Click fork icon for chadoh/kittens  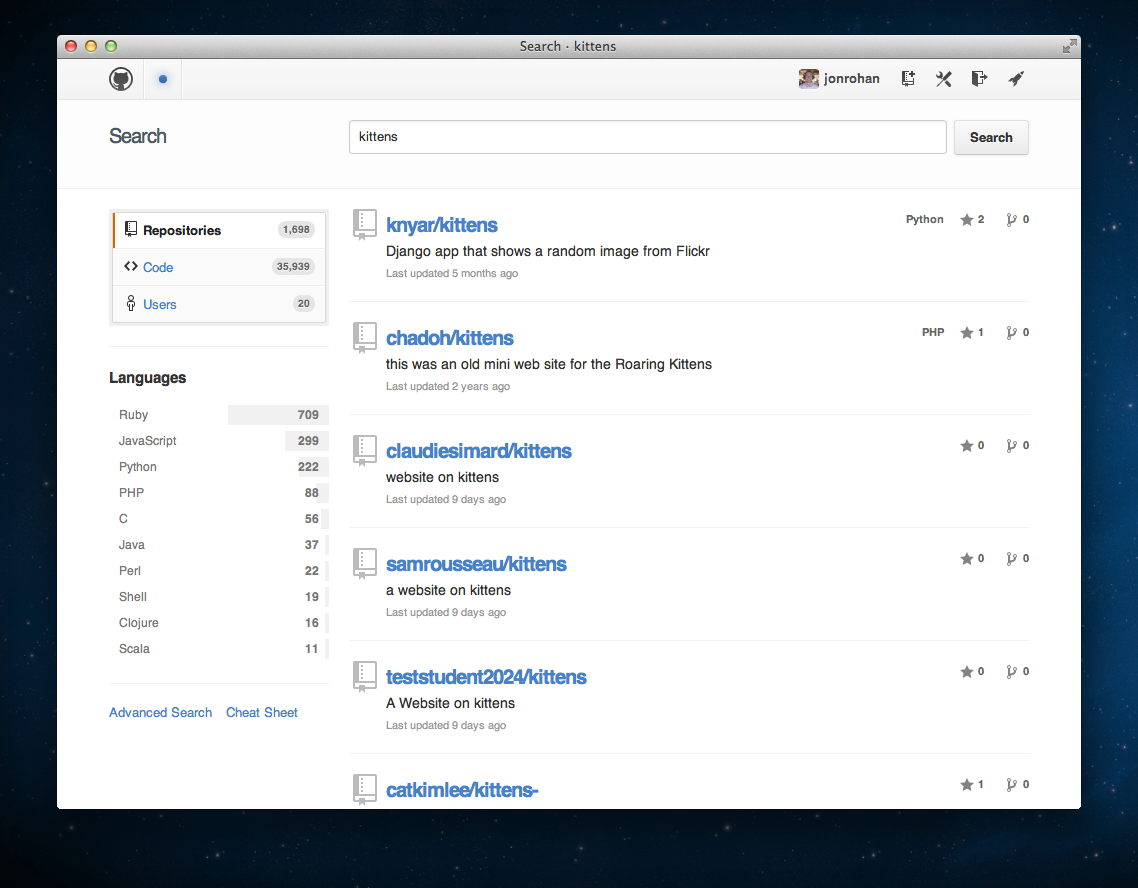click(x=1011, y=333)
